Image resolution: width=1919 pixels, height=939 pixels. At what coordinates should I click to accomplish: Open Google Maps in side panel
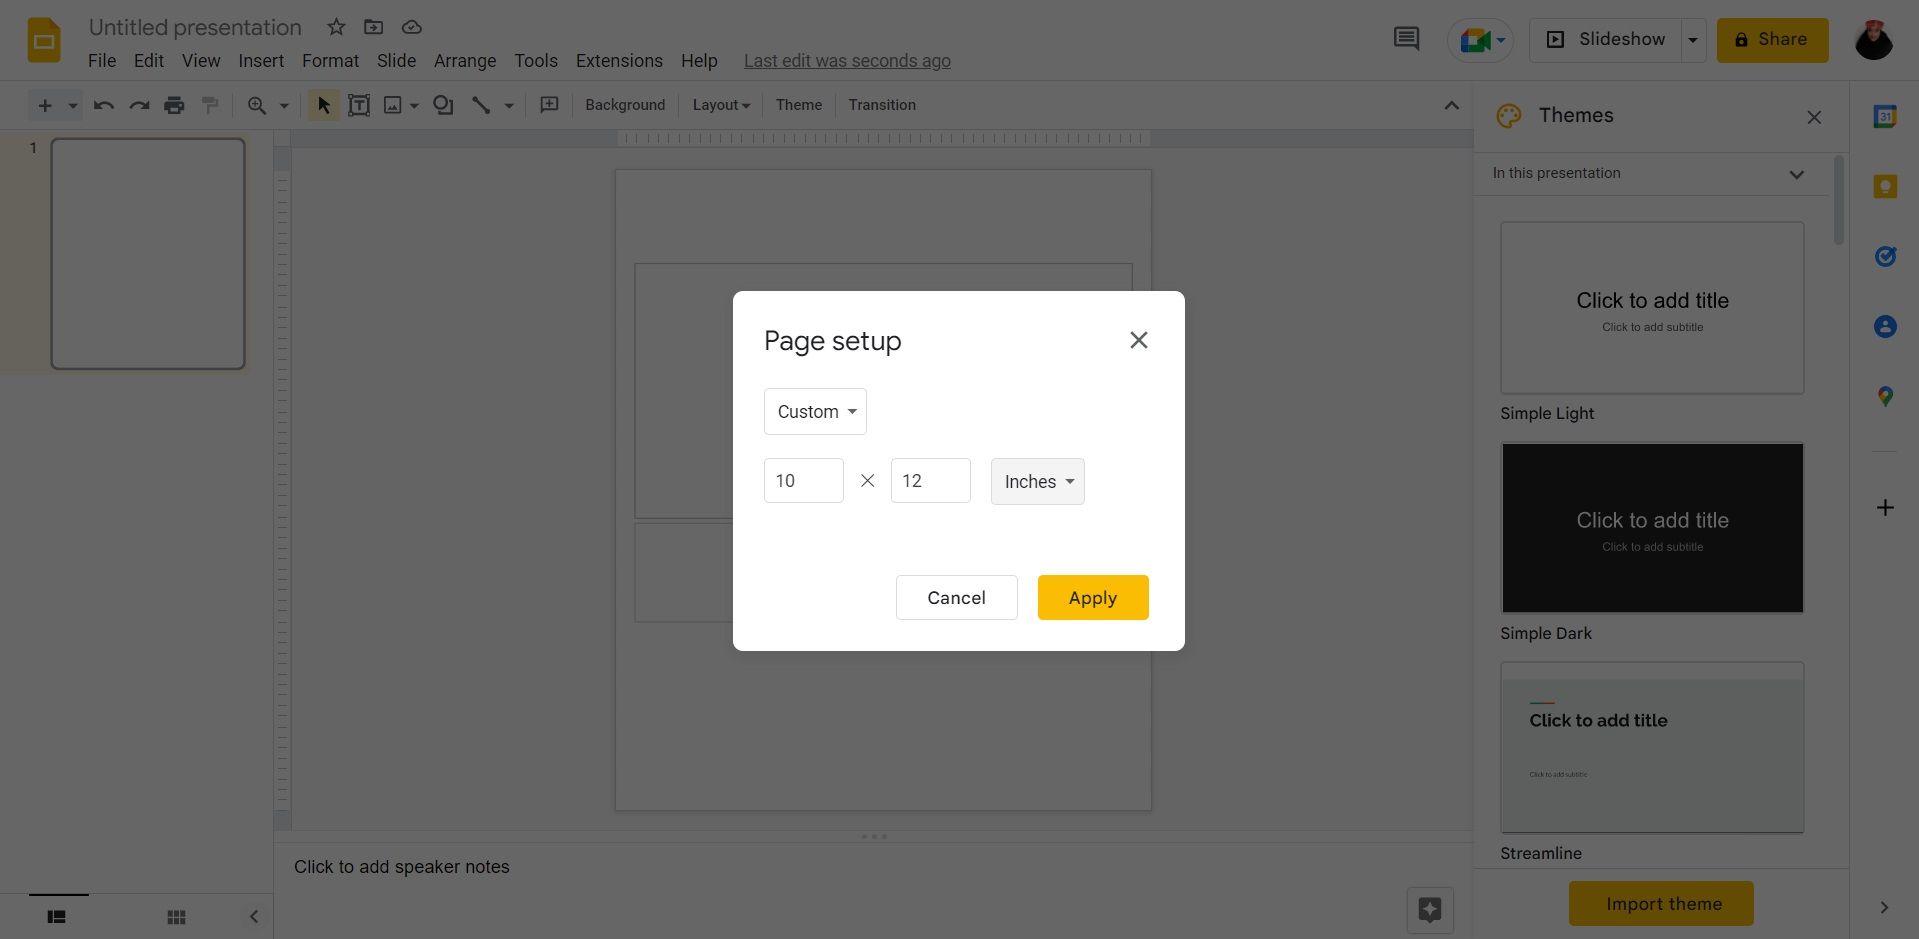pos(1886,396)
